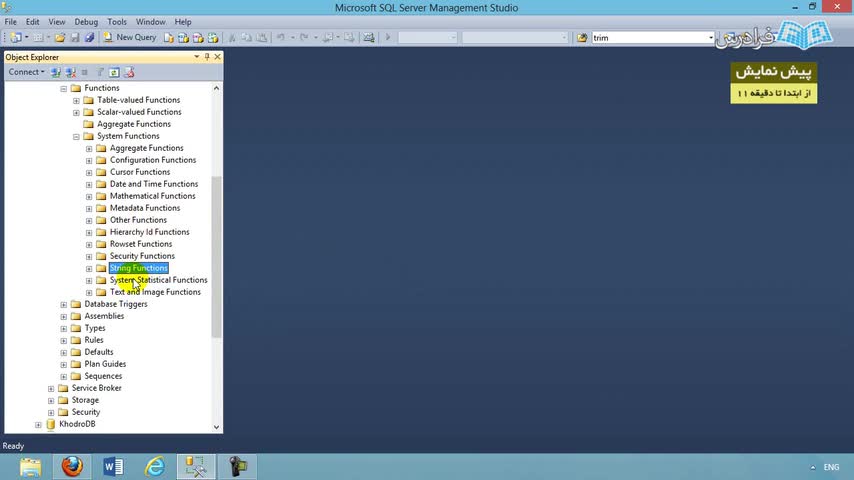Image resolution: width=854 pixels, height=480 pixels.
Task: Click the Analysis Services DMX Query icon
Action: (198, 38)
